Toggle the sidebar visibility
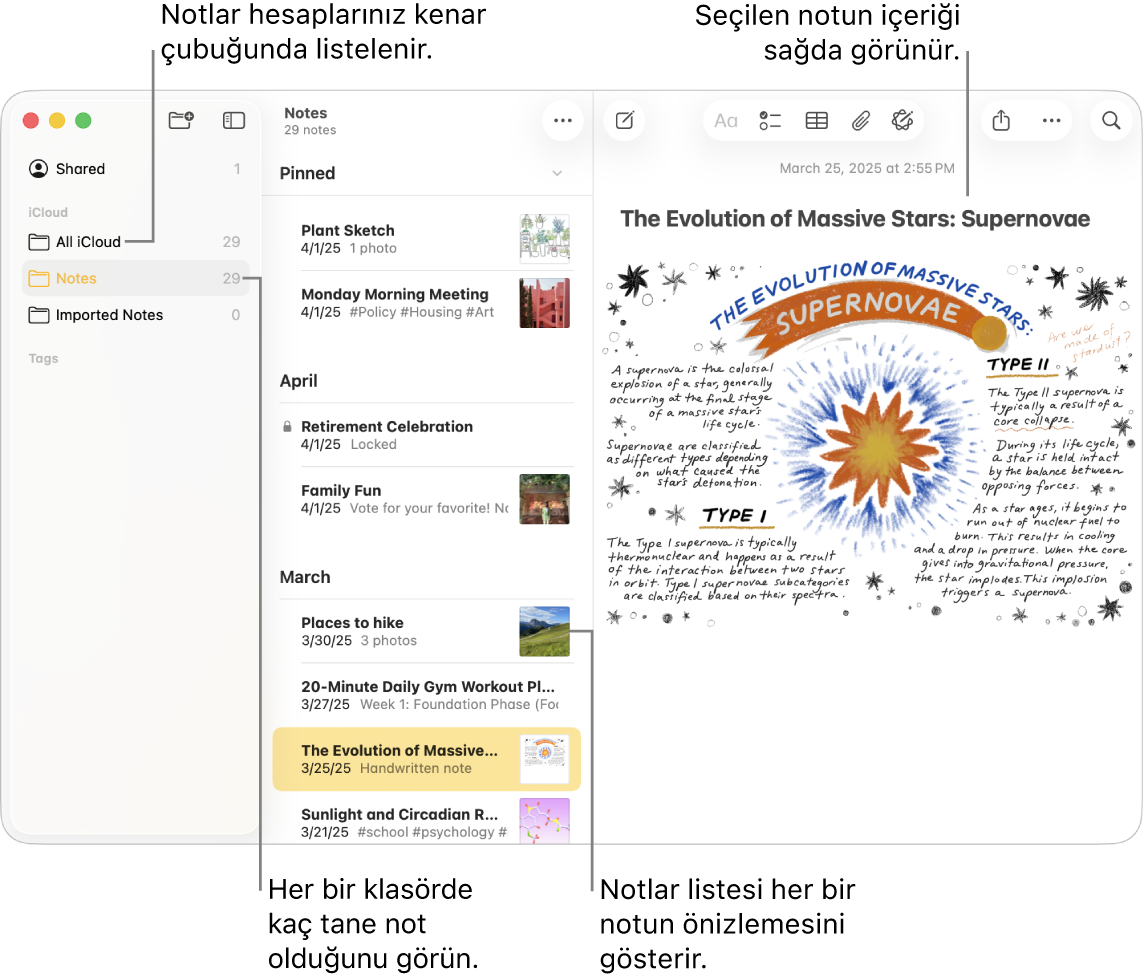1144x979 pixels. 233,120
